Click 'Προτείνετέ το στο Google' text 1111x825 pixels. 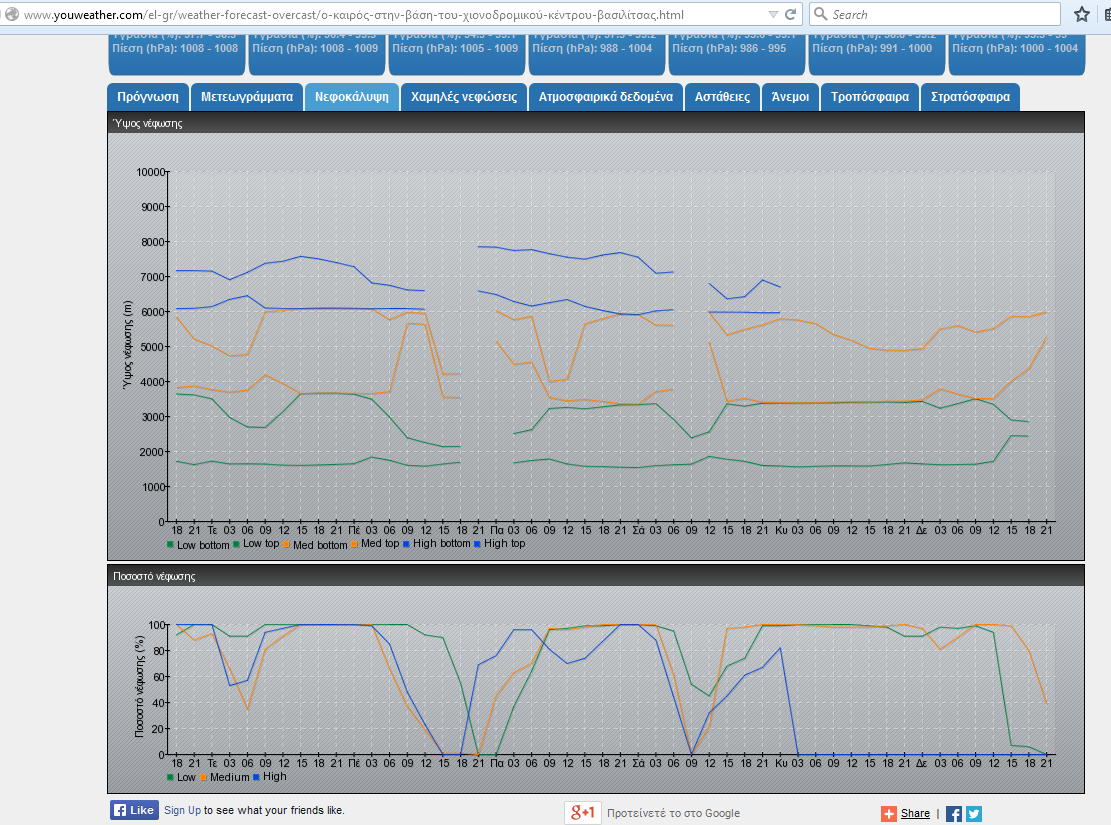(673, 813)
